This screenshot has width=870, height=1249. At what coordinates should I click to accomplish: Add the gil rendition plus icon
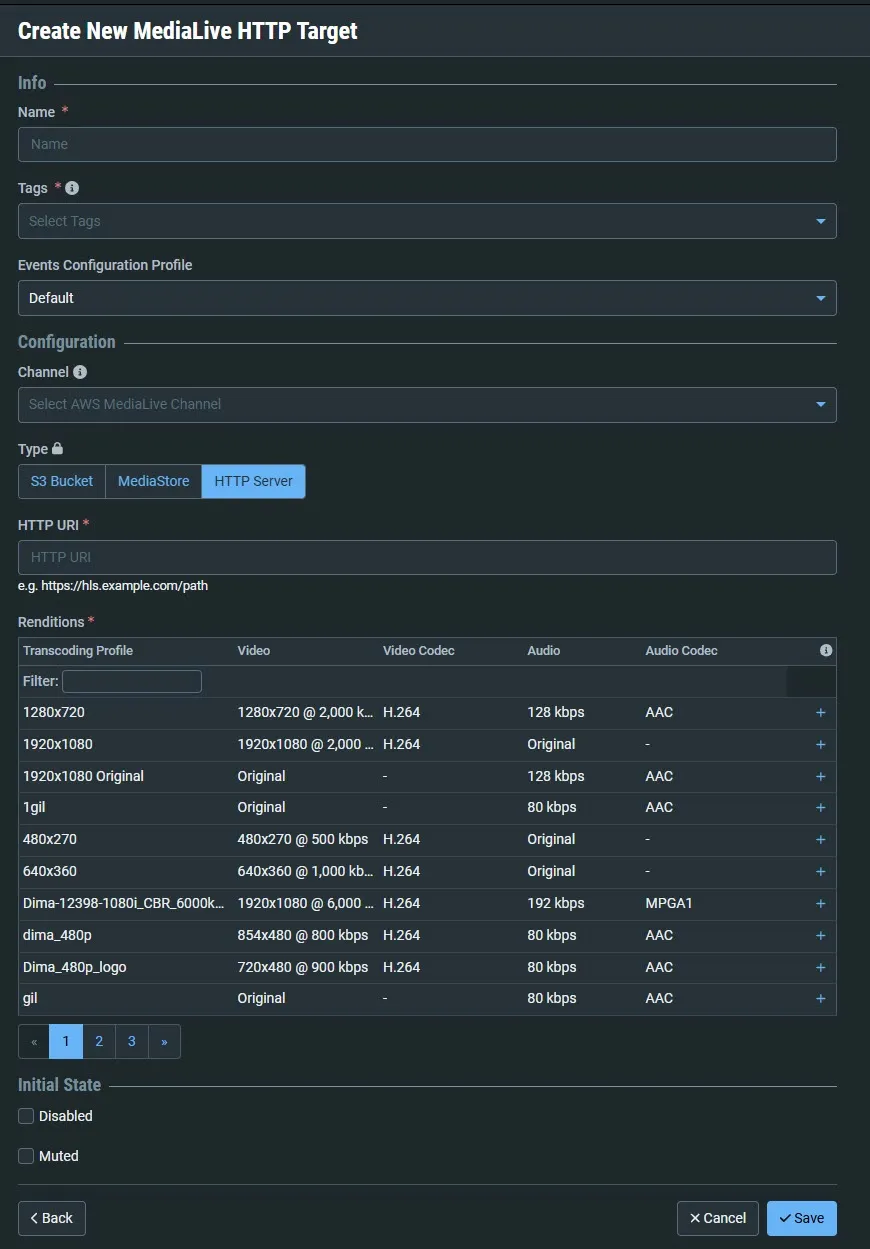821,999
